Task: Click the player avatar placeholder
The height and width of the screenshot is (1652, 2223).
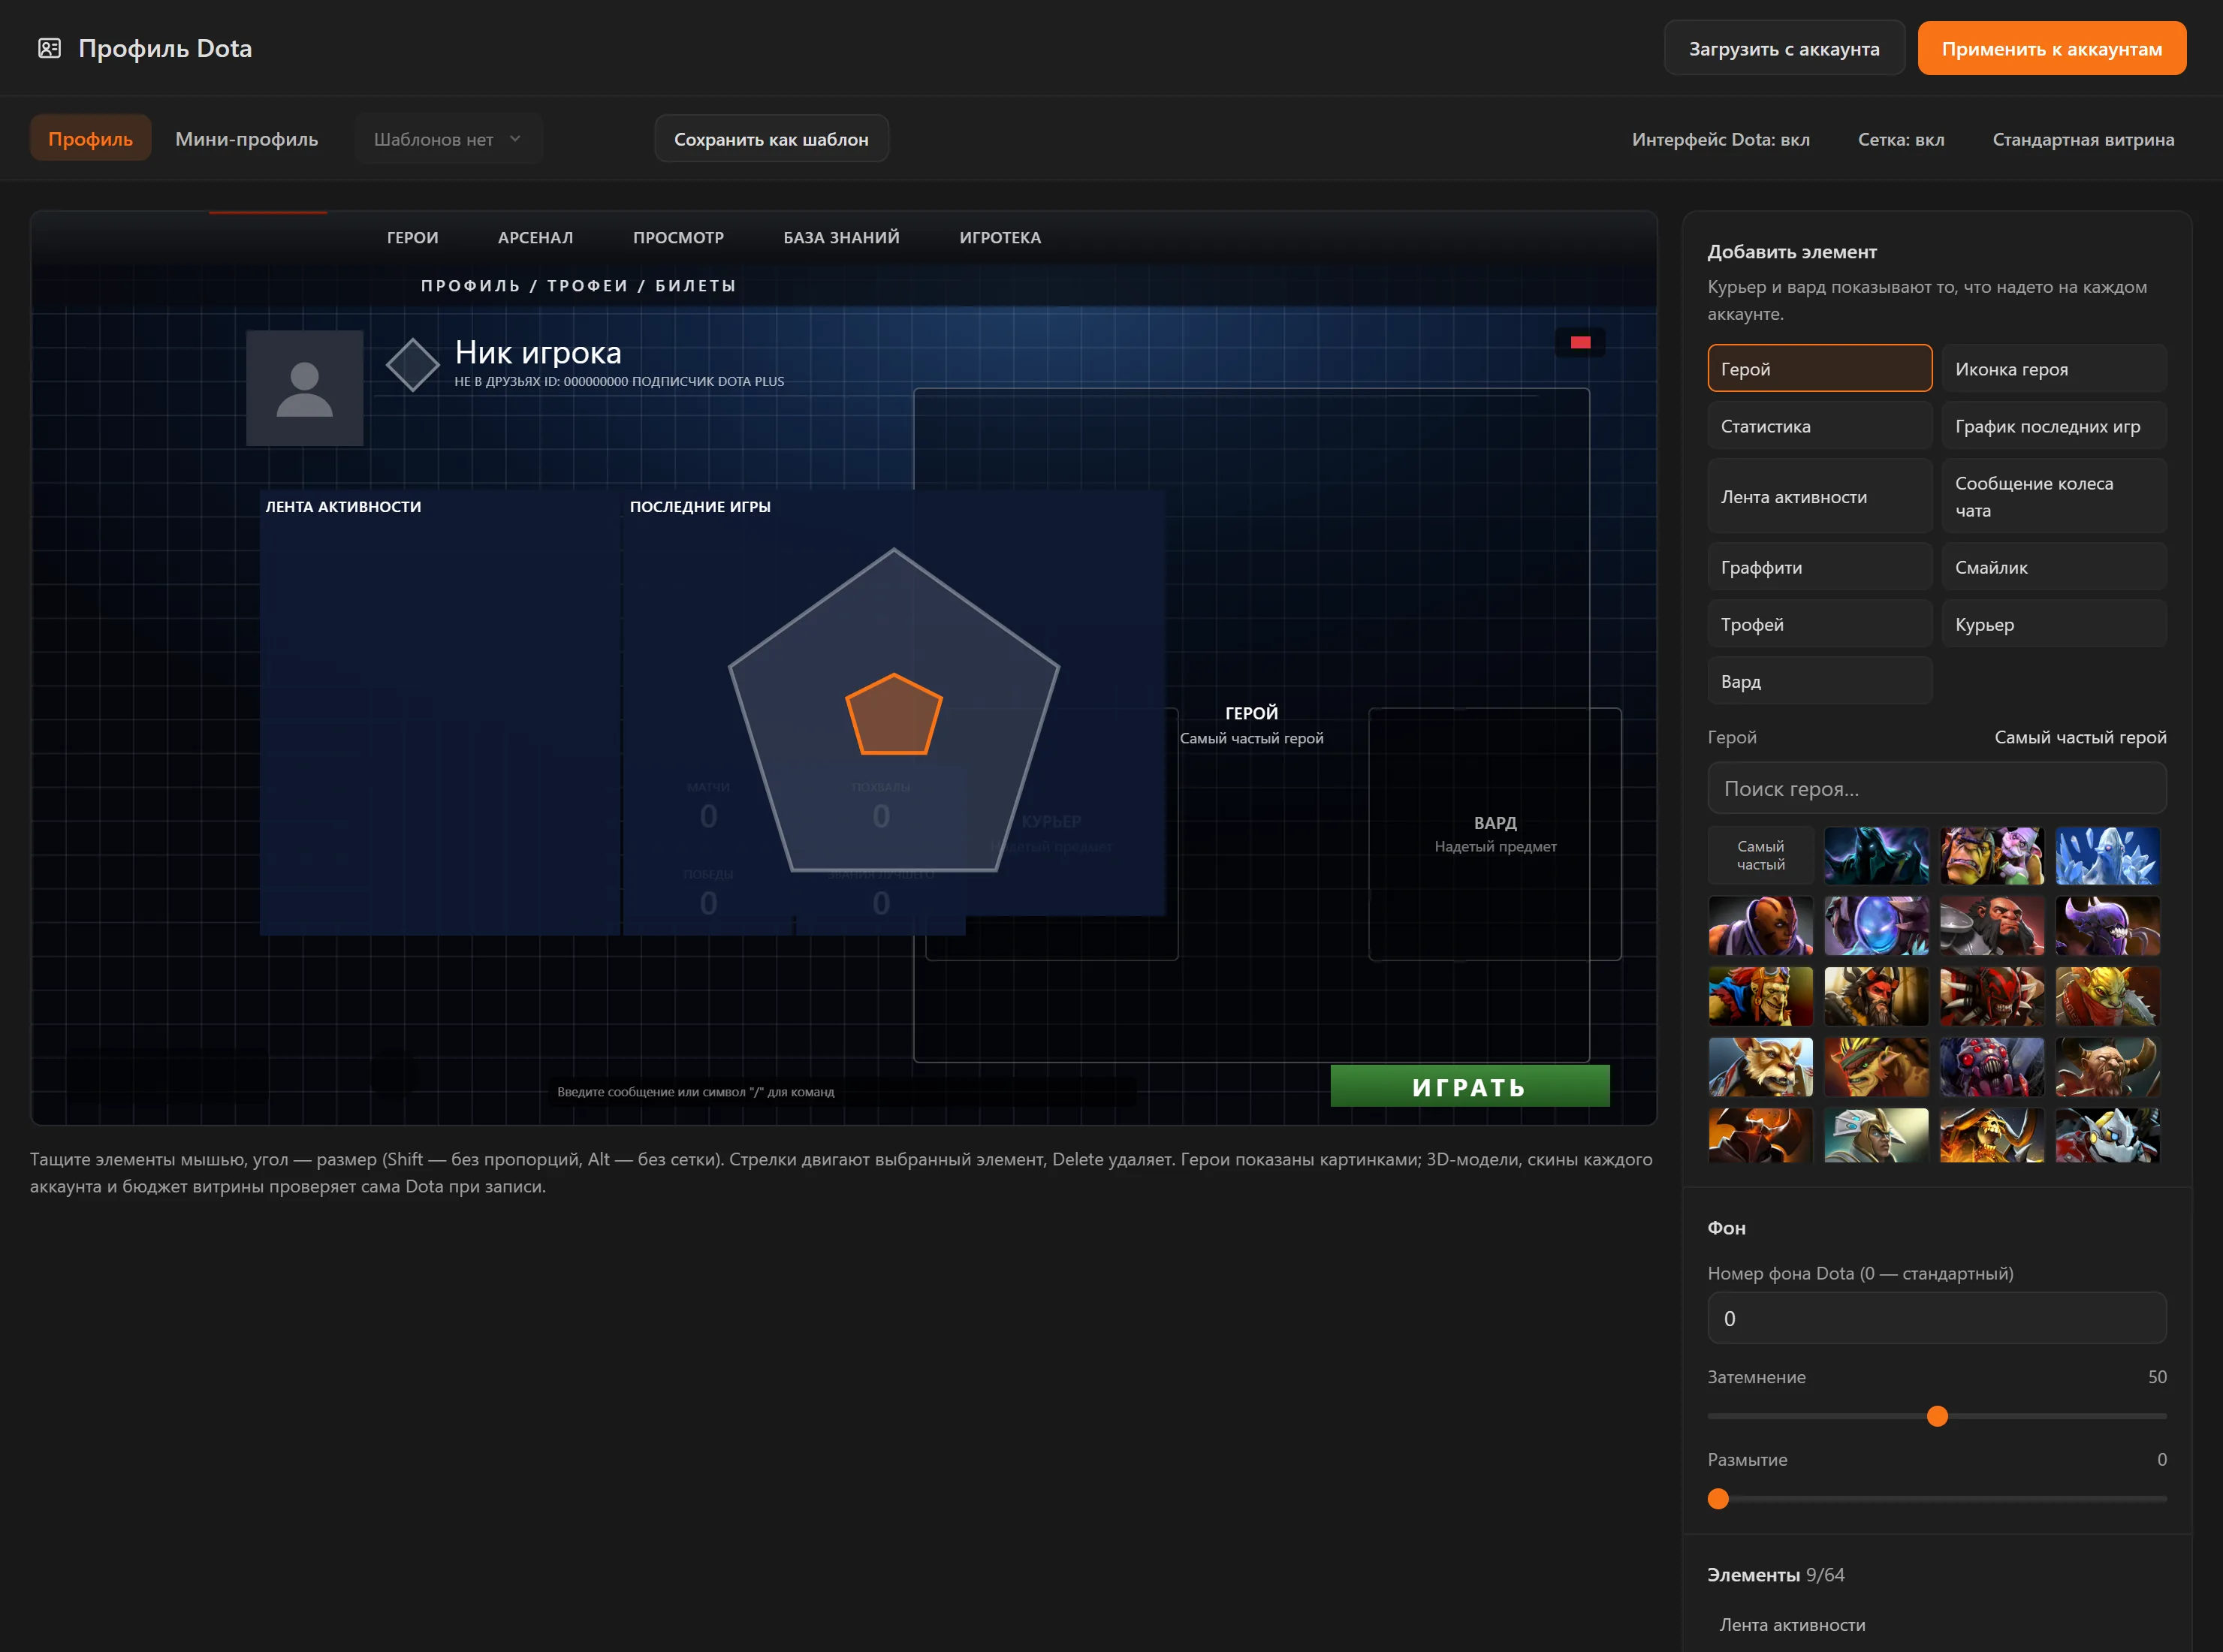Action: click(x=305, y=388)
